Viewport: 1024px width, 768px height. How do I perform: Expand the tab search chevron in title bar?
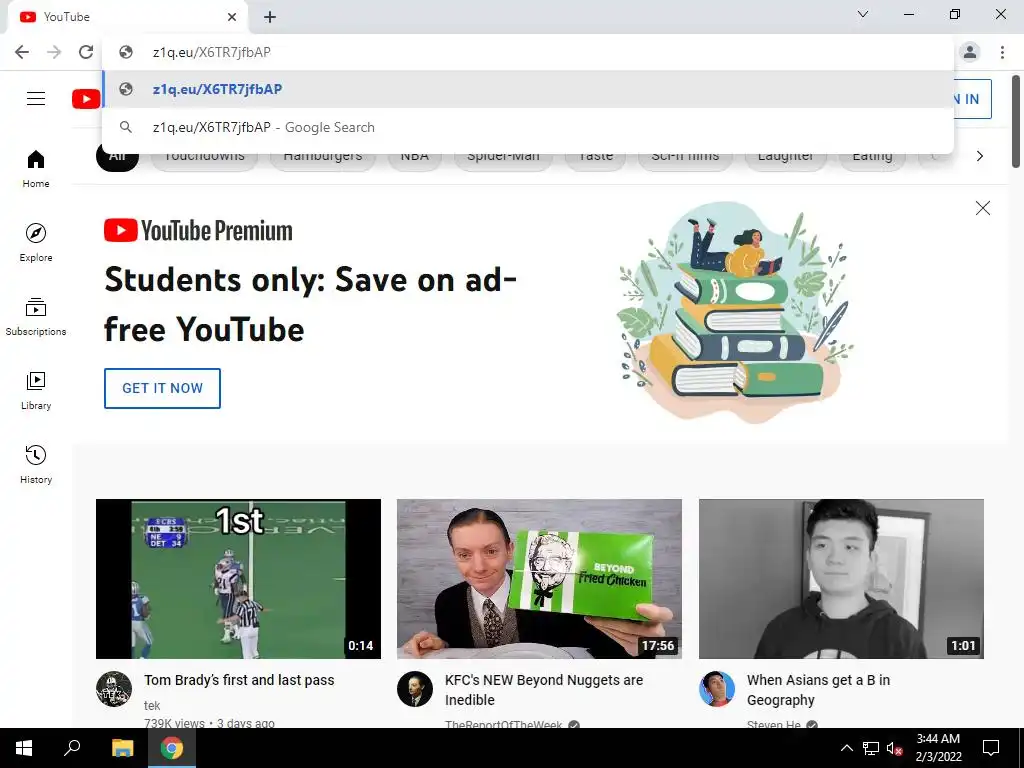pyautogui.click(x=863, y=14)
